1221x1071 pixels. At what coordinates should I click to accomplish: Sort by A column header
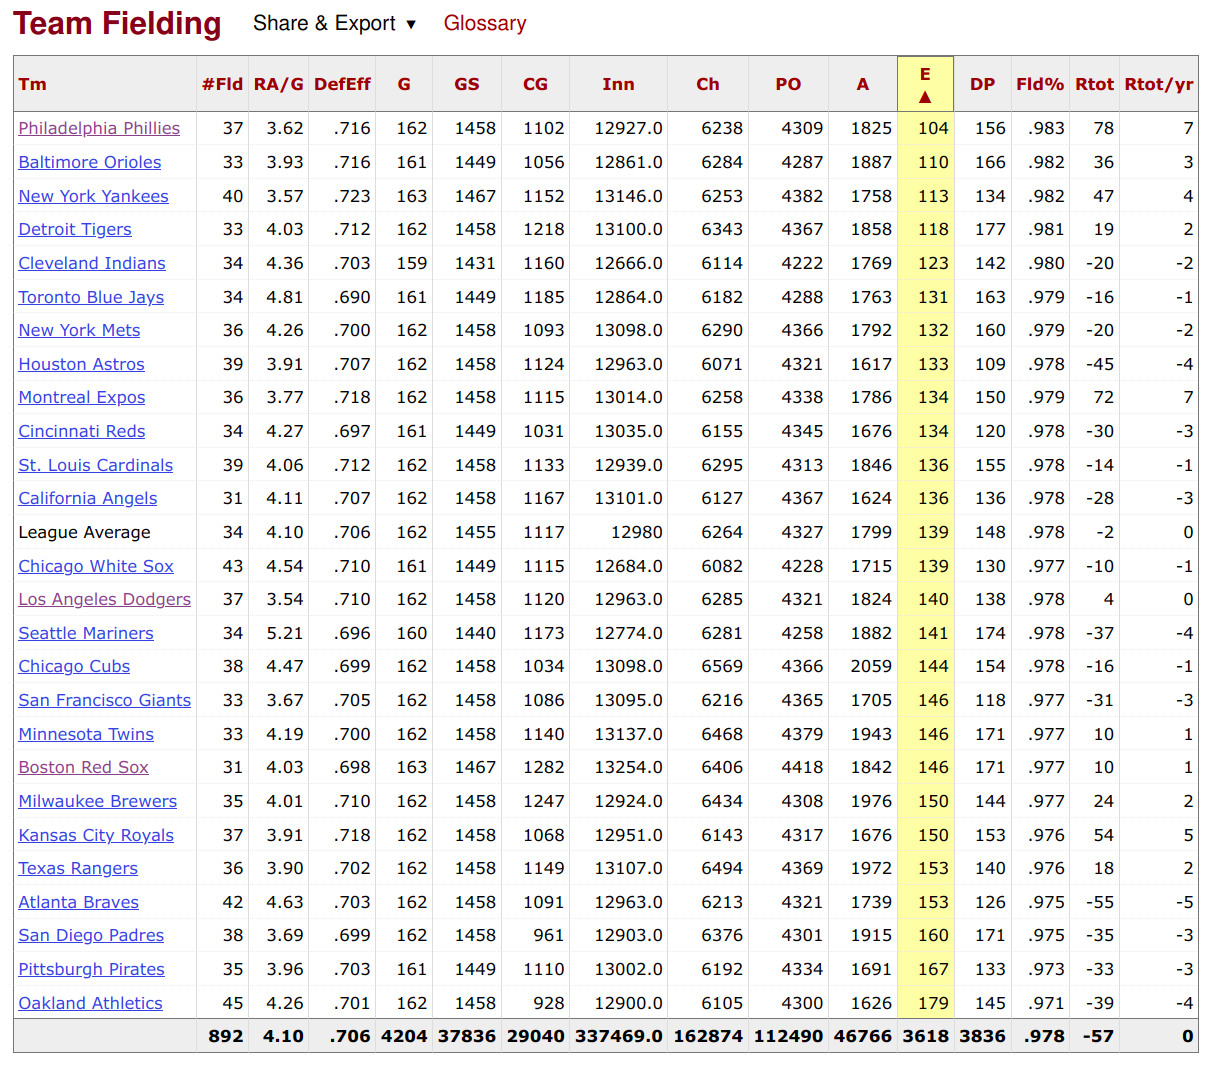pyautogui.click(x=863, y=84)
